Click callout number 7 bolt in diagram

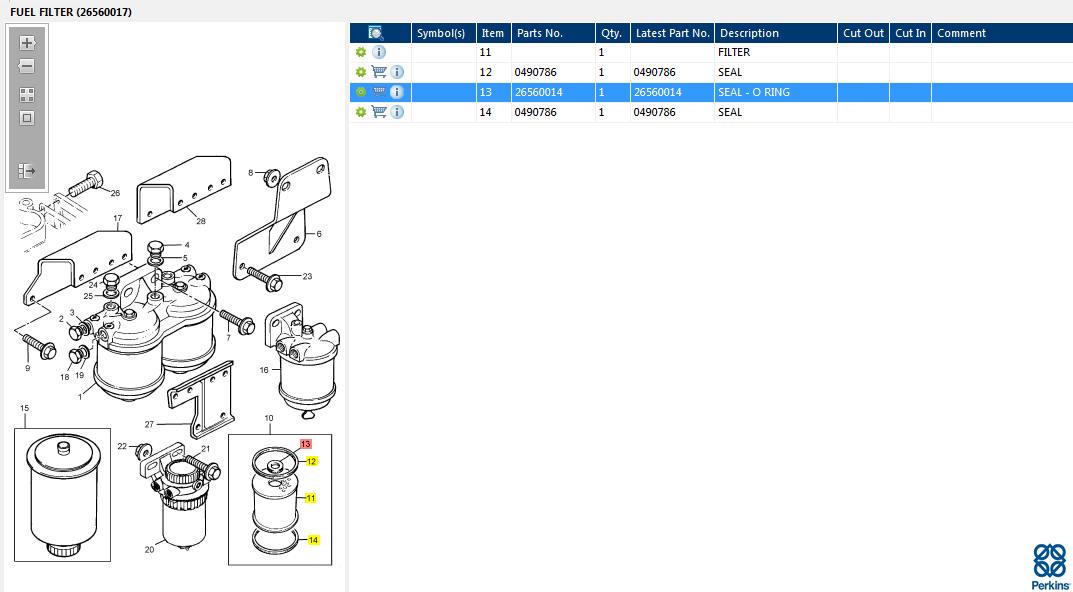click(229, 338)
